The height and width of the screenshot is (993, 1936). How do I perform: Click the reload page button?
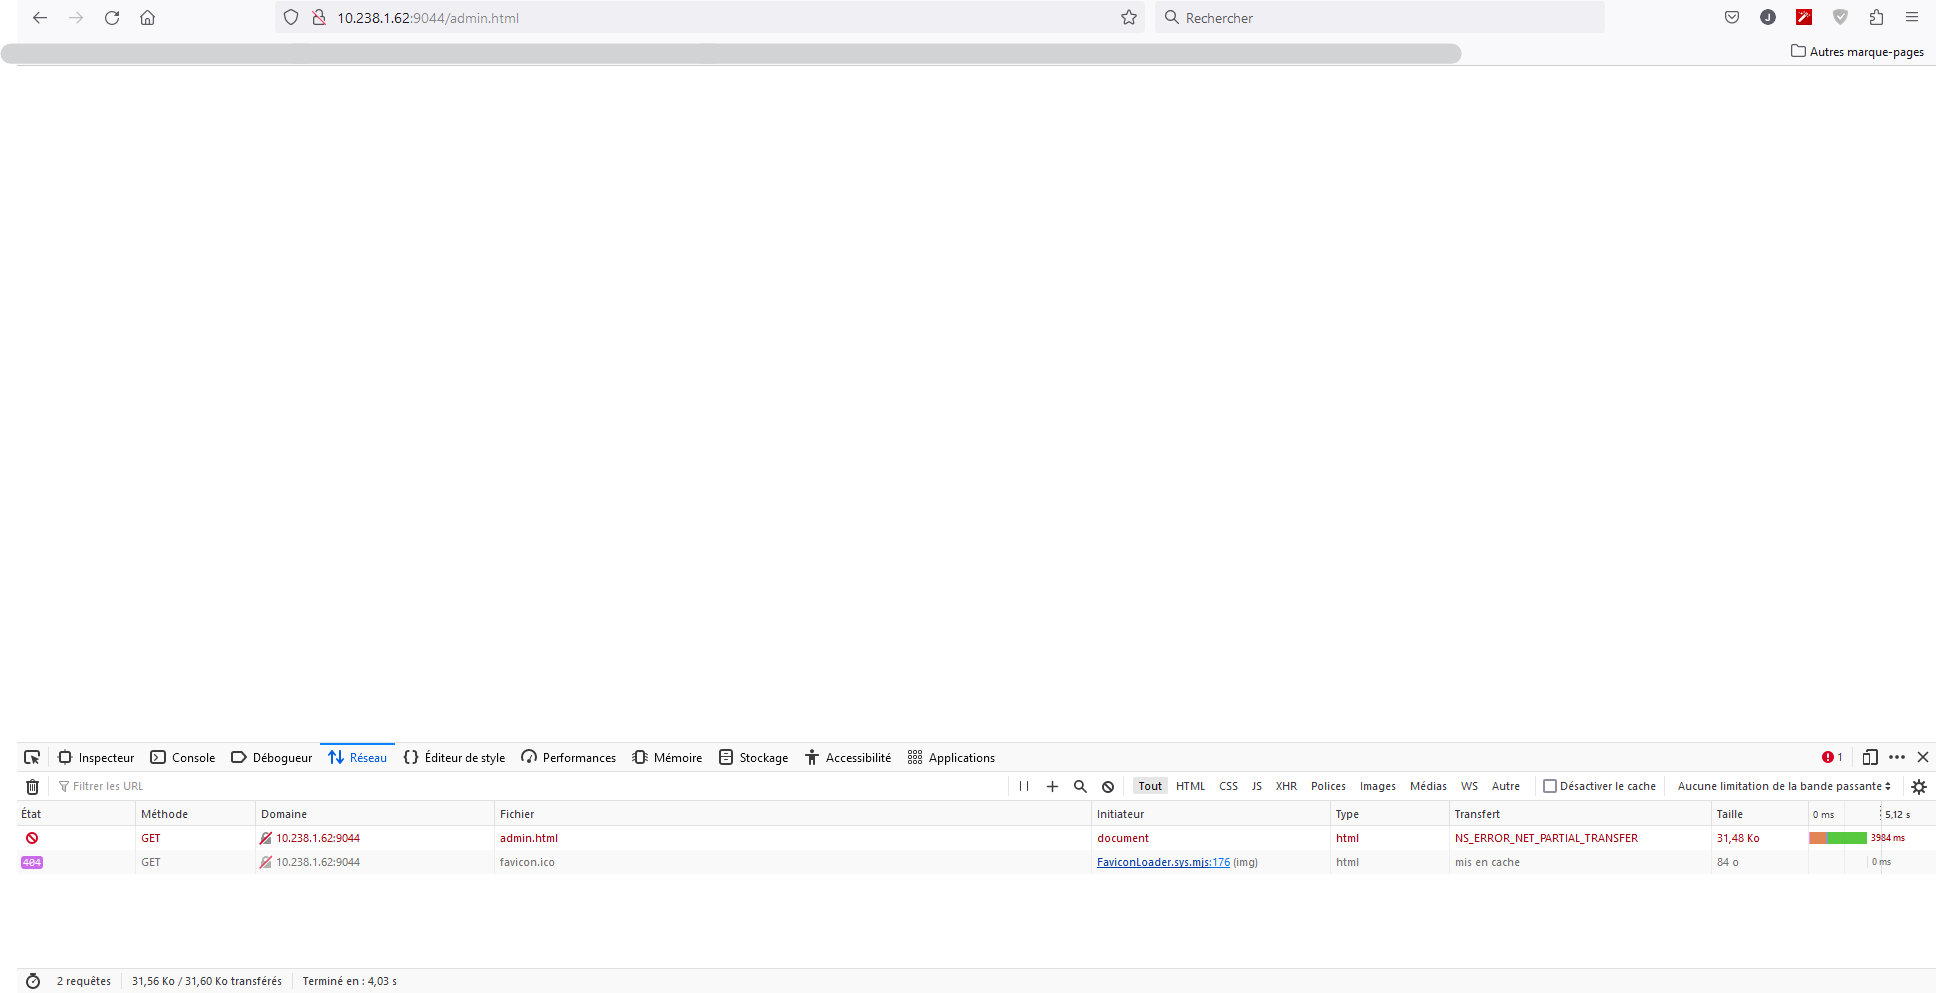[x=112, y=17]
